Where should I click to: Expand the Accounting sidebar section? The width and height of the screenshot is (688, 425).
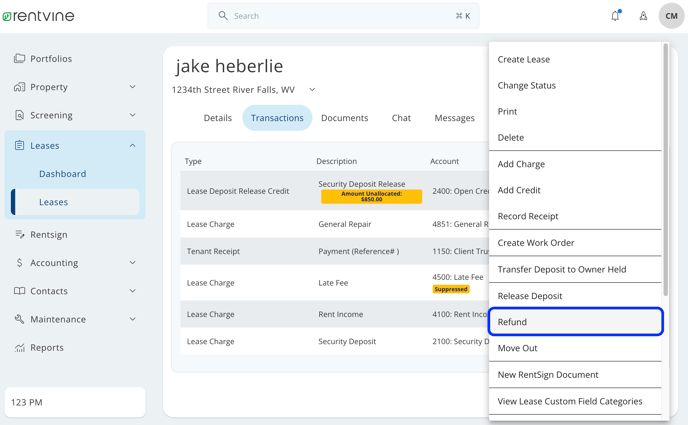pos(133,263)
